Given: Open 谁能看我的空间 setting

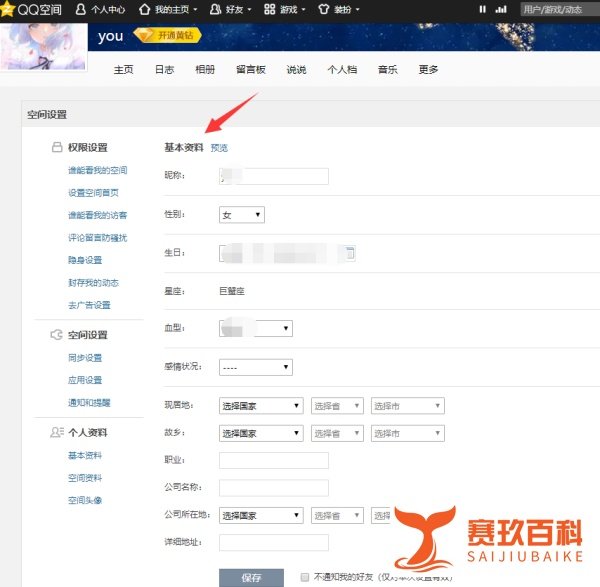Looking at the screenshot, I should point(98,170).
